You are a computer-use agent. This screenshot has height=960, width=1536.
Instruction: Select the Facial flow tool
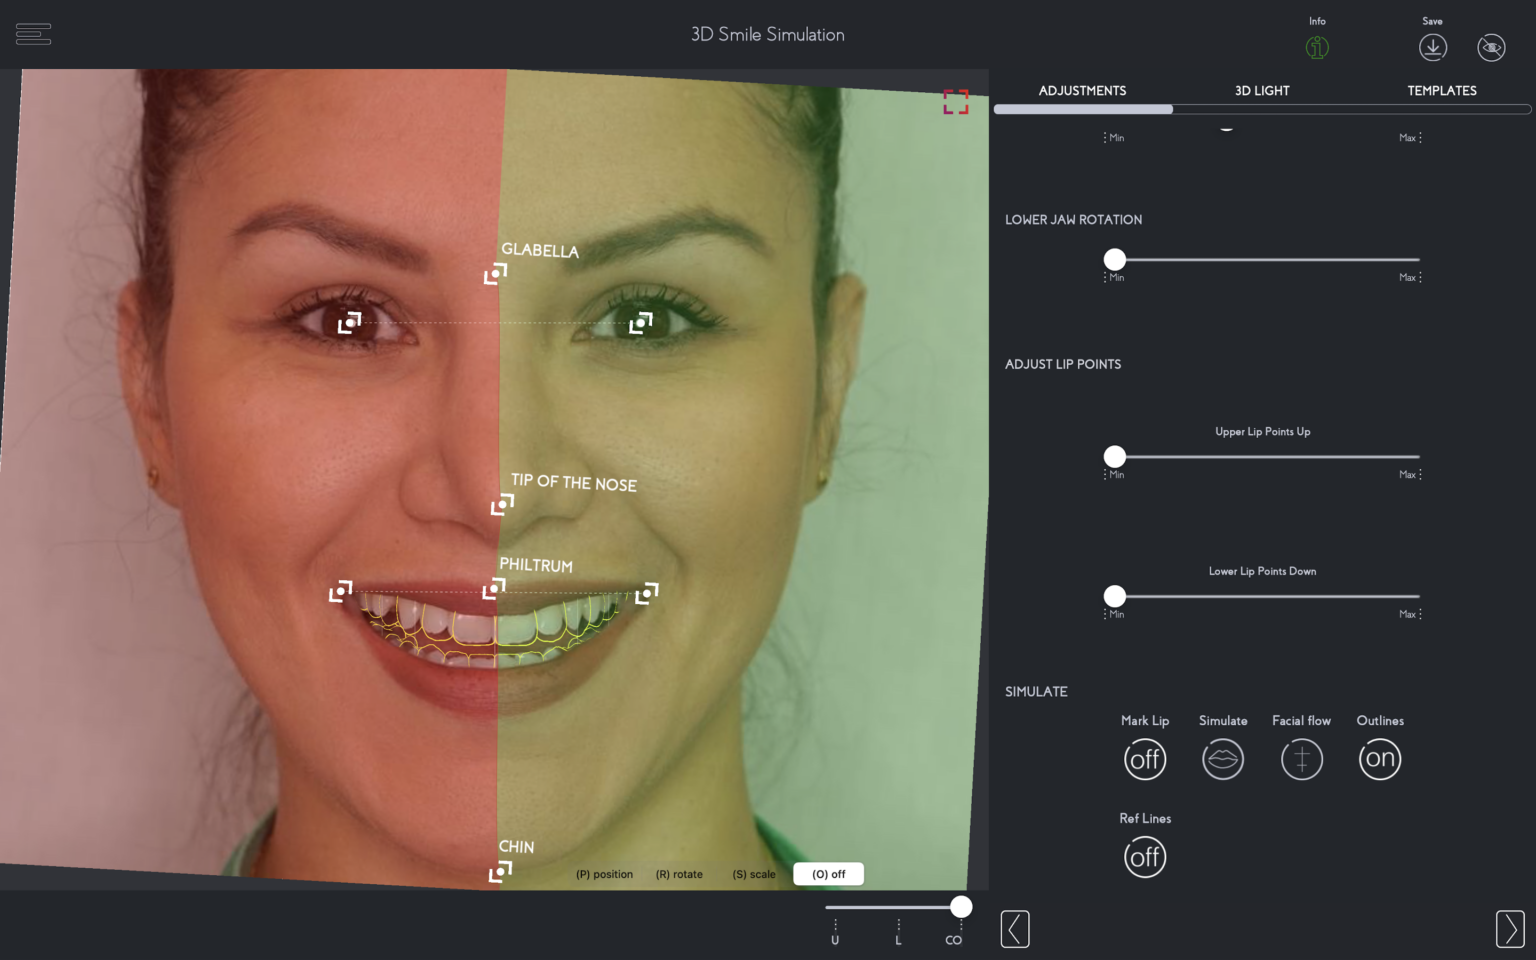(1302, 758)
